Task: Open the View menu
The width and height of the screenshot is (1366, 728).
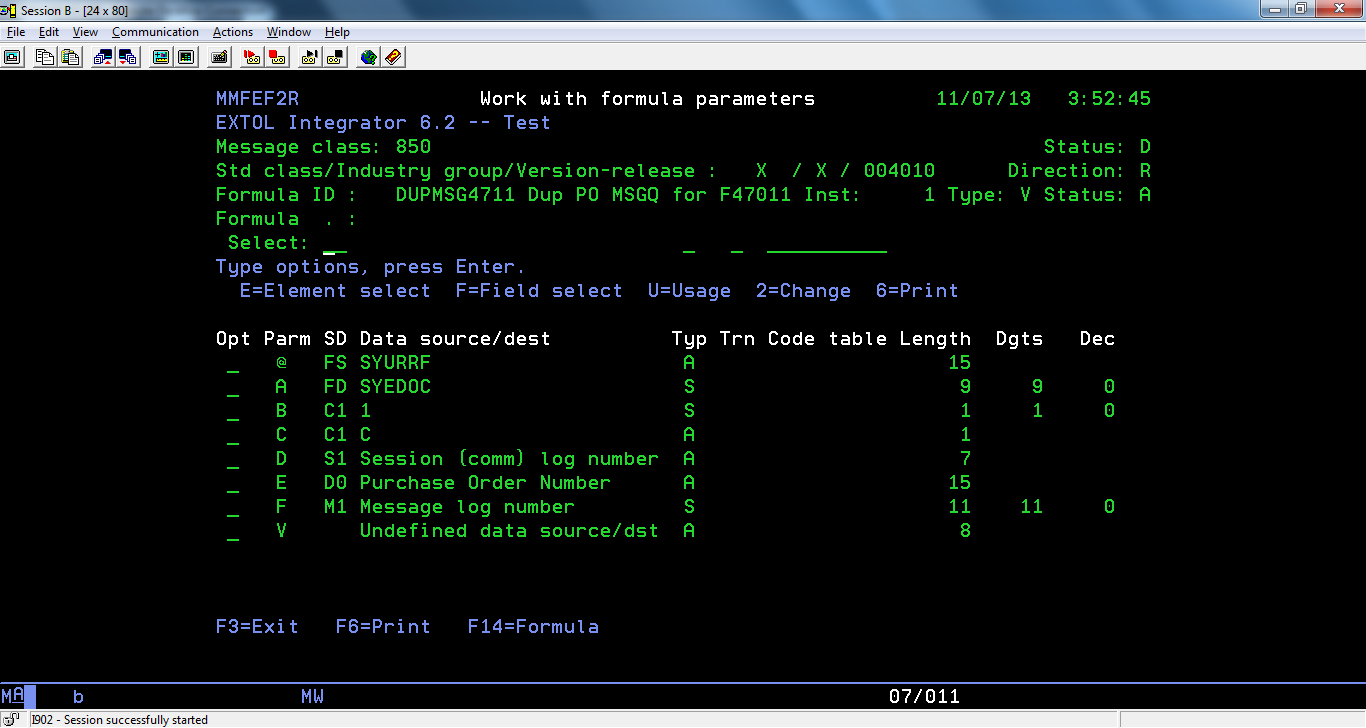Action: pyautogui.click(x=85, y=32)
